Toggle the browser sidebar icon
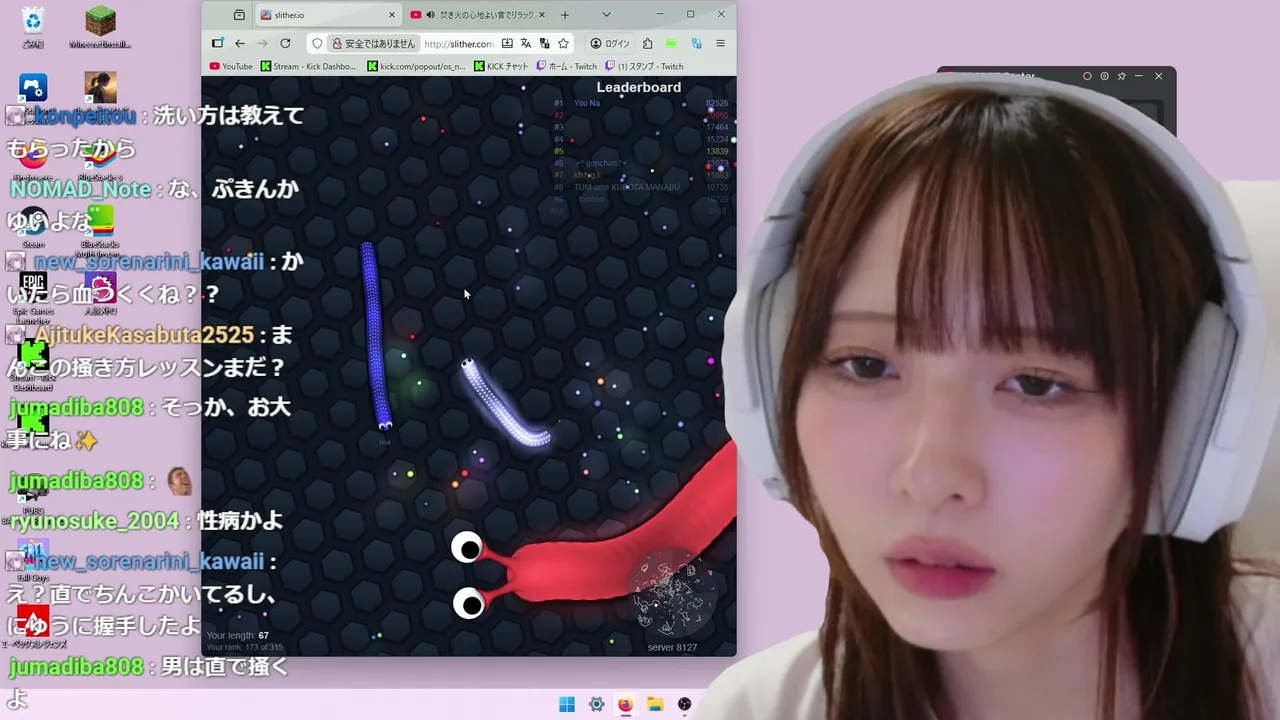 tap(217, 43)
